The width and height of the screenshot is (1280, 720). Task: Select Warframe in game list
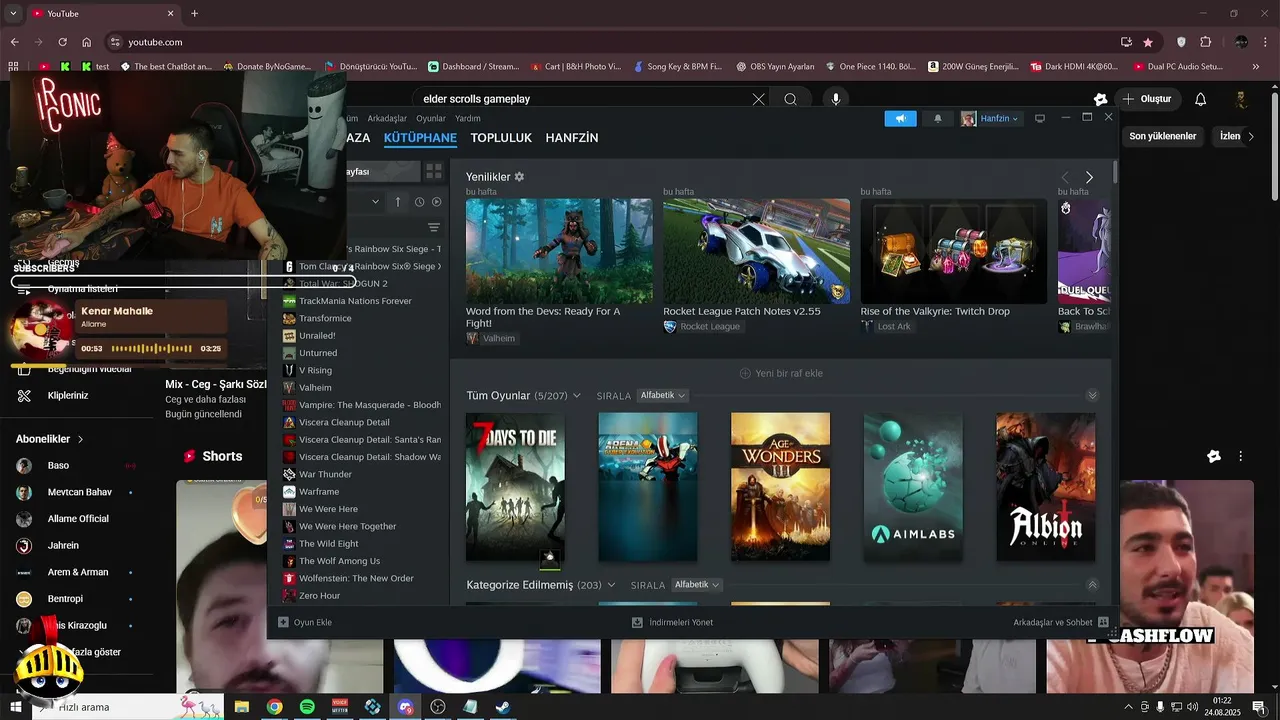pyautogui.click(x=319, y=492)
